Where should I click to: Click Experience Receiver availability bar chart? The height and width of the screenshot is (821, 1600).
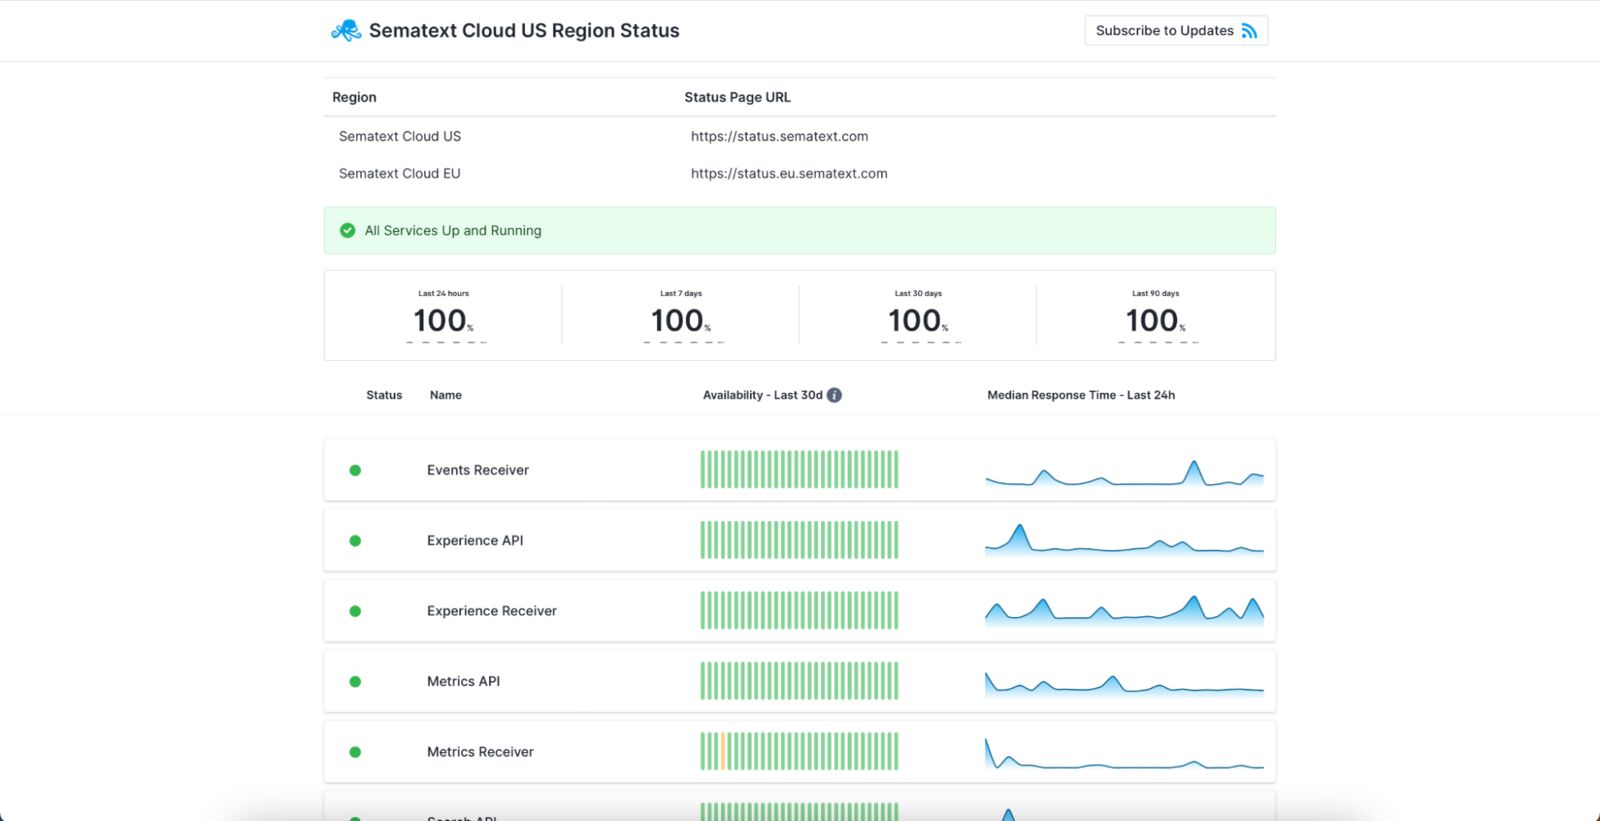[x=799, y=611]
